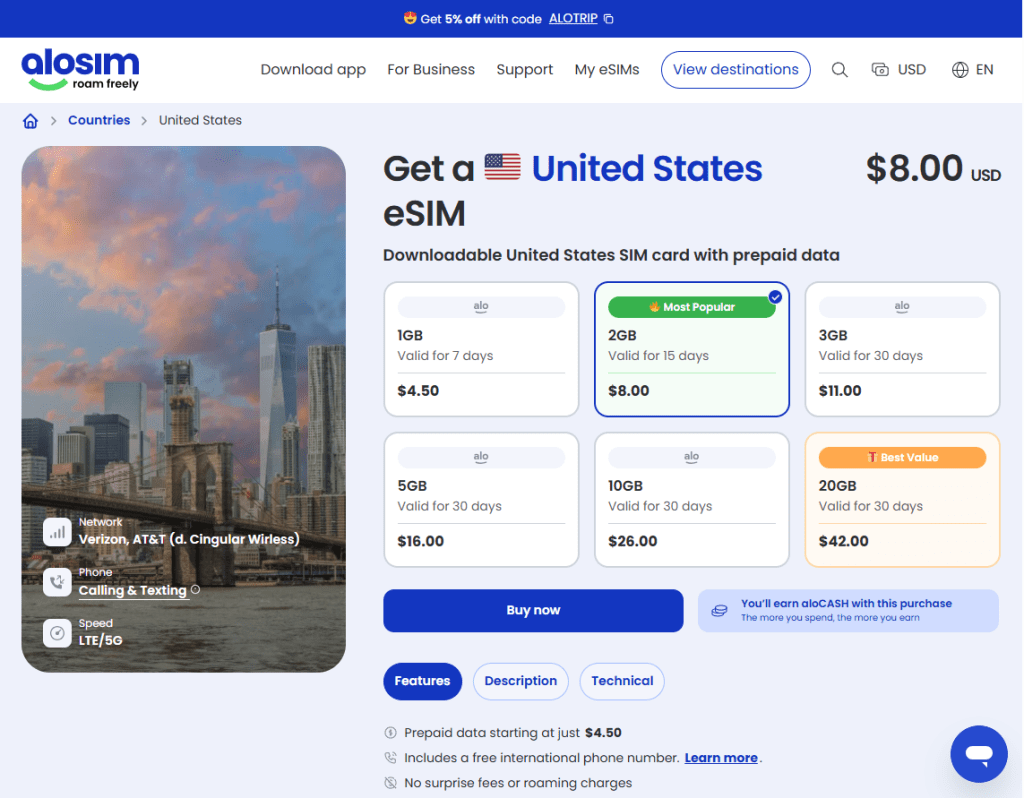Screen dimensions: 1024x798
Task: Switch to the Technical tab
Action: click(622, 681)
